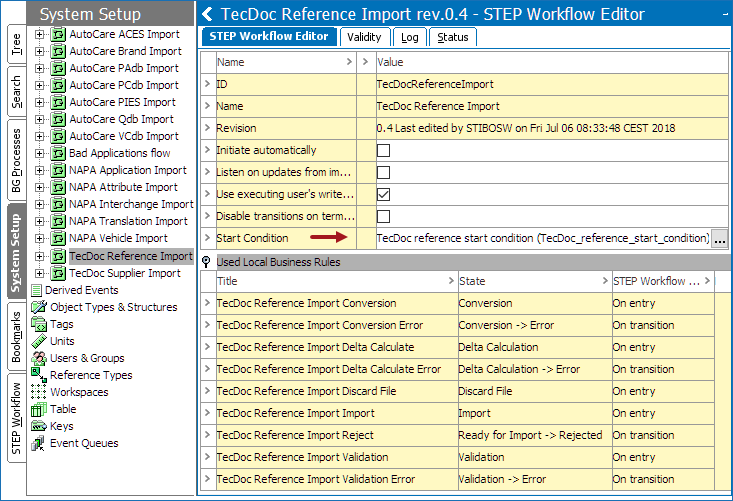Image resolution: width=733 pixels, height=501 pixels.
Task: Click the Reference Types icon
Action: [39, 375]
